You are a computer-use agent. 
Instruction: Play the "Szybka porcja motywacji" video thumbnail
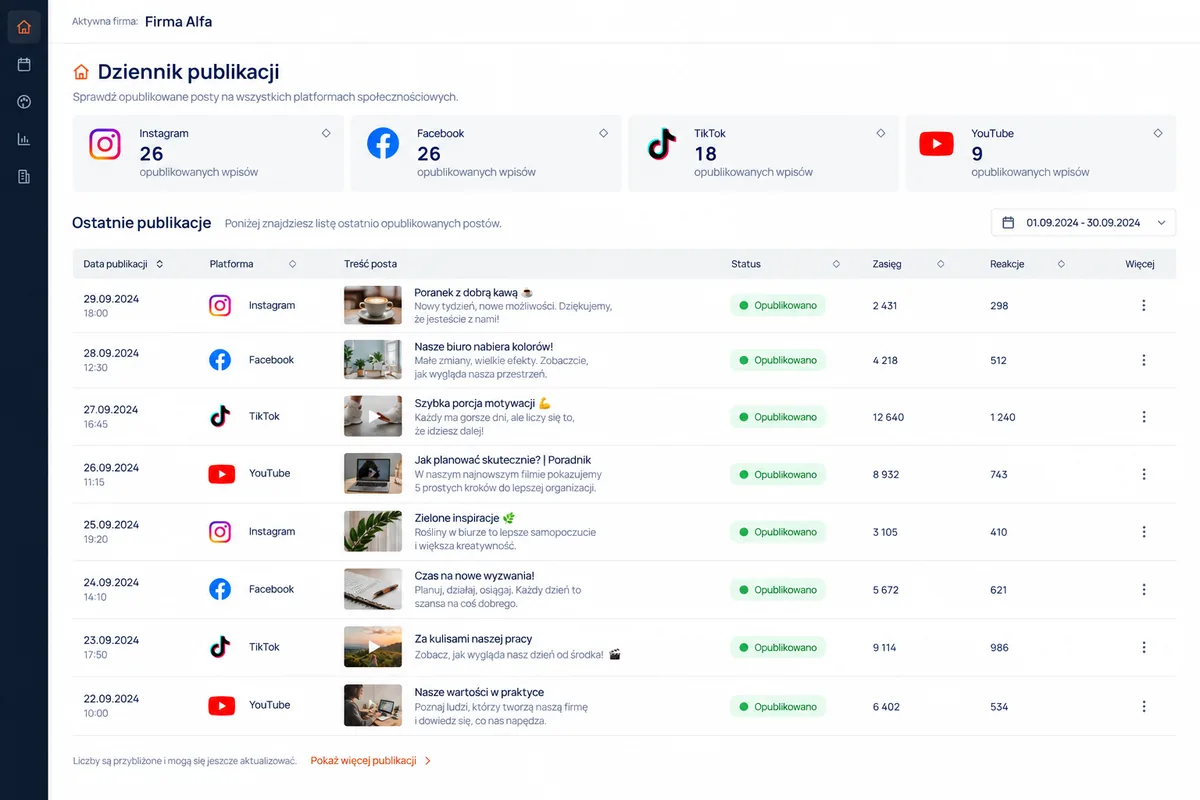coord(373,416)
